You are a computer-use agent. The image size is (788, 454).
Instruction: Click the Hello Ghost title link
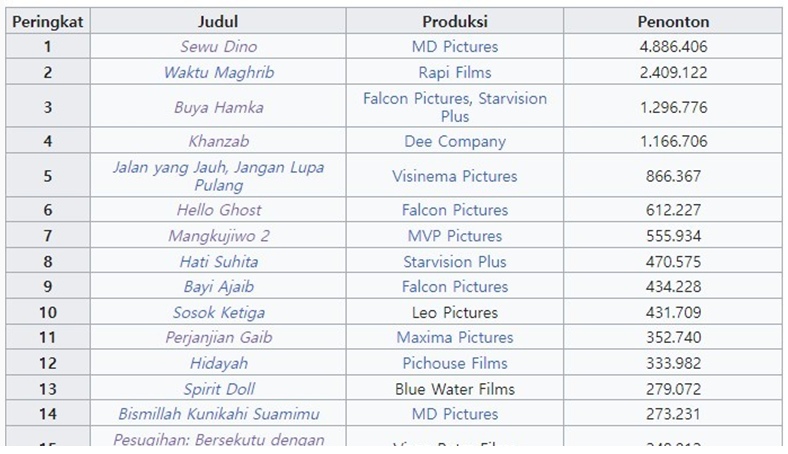[x=218, y=210]
